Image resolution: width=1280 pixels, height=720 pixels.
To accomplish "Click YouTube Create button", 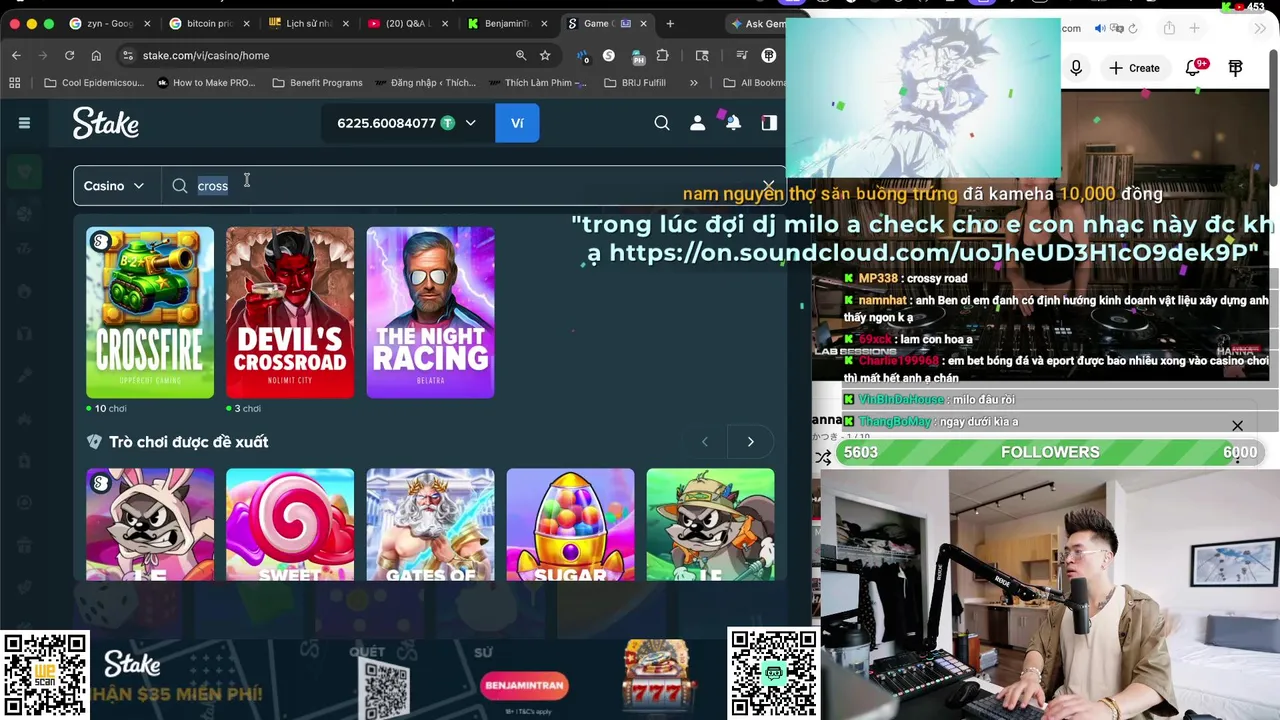I will 1134,68.
